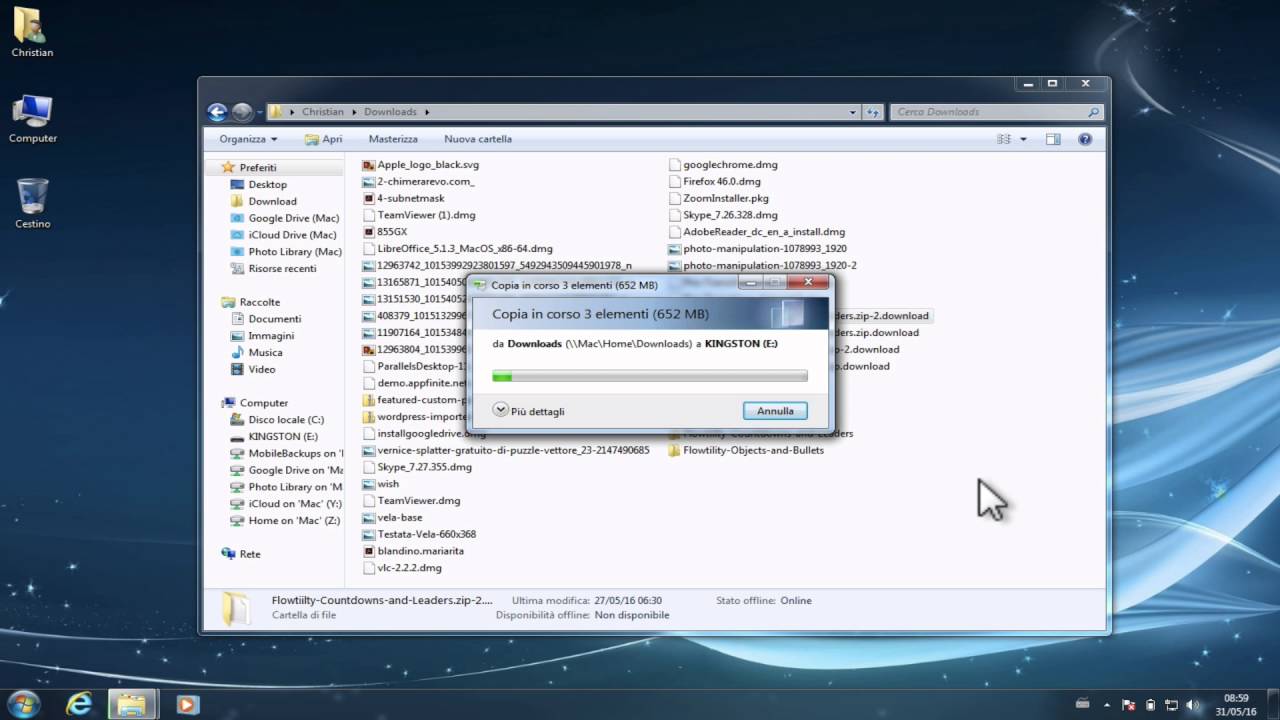
Task: Refresh the Downloads folder view
Action: (873, 112)
